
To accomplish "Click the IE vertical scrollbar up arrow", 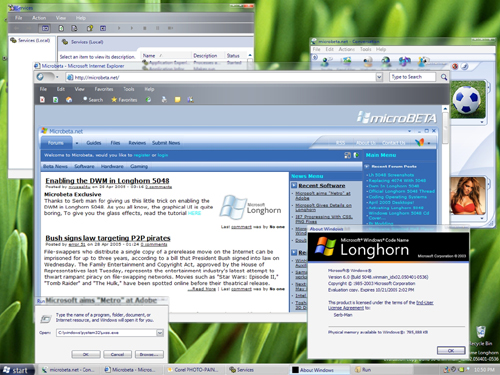I will coord(445,109).
